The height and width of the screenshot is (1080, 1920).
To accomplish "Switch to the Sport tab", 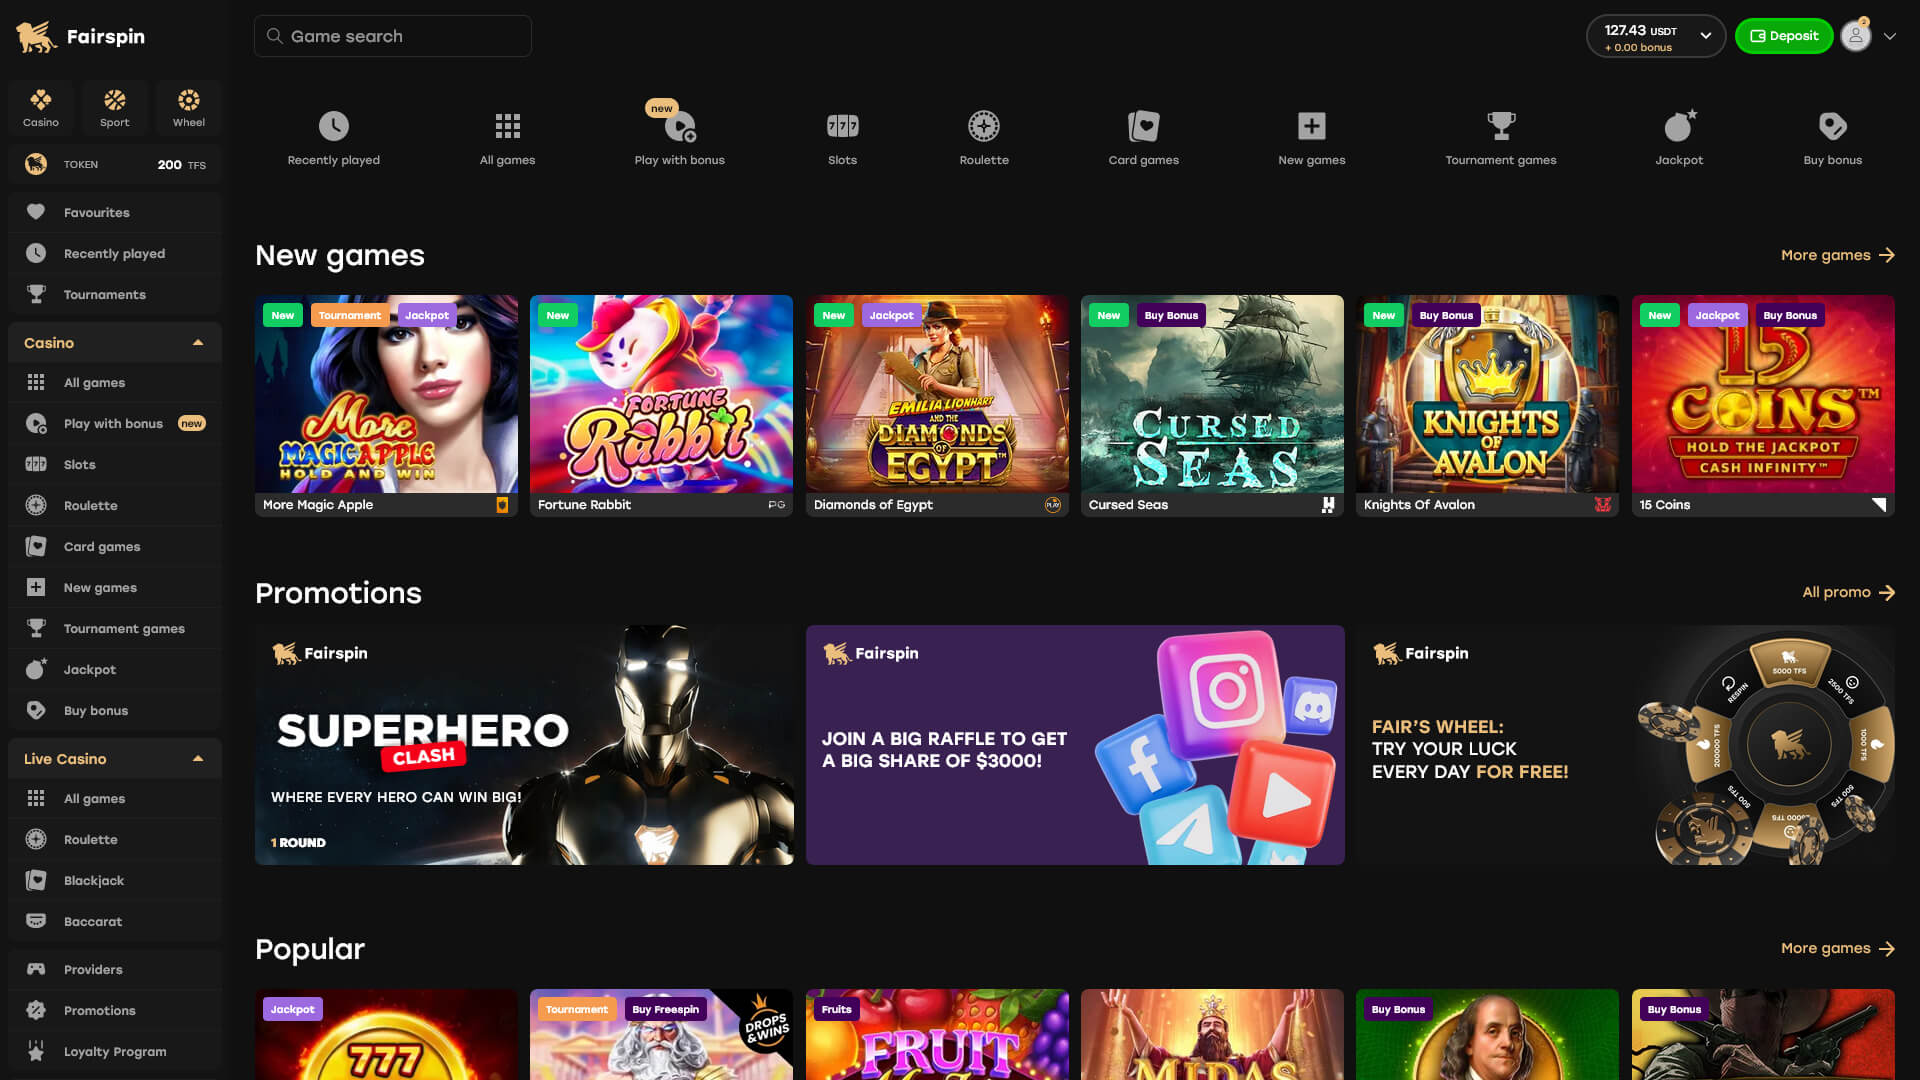I will coord(115,108).
